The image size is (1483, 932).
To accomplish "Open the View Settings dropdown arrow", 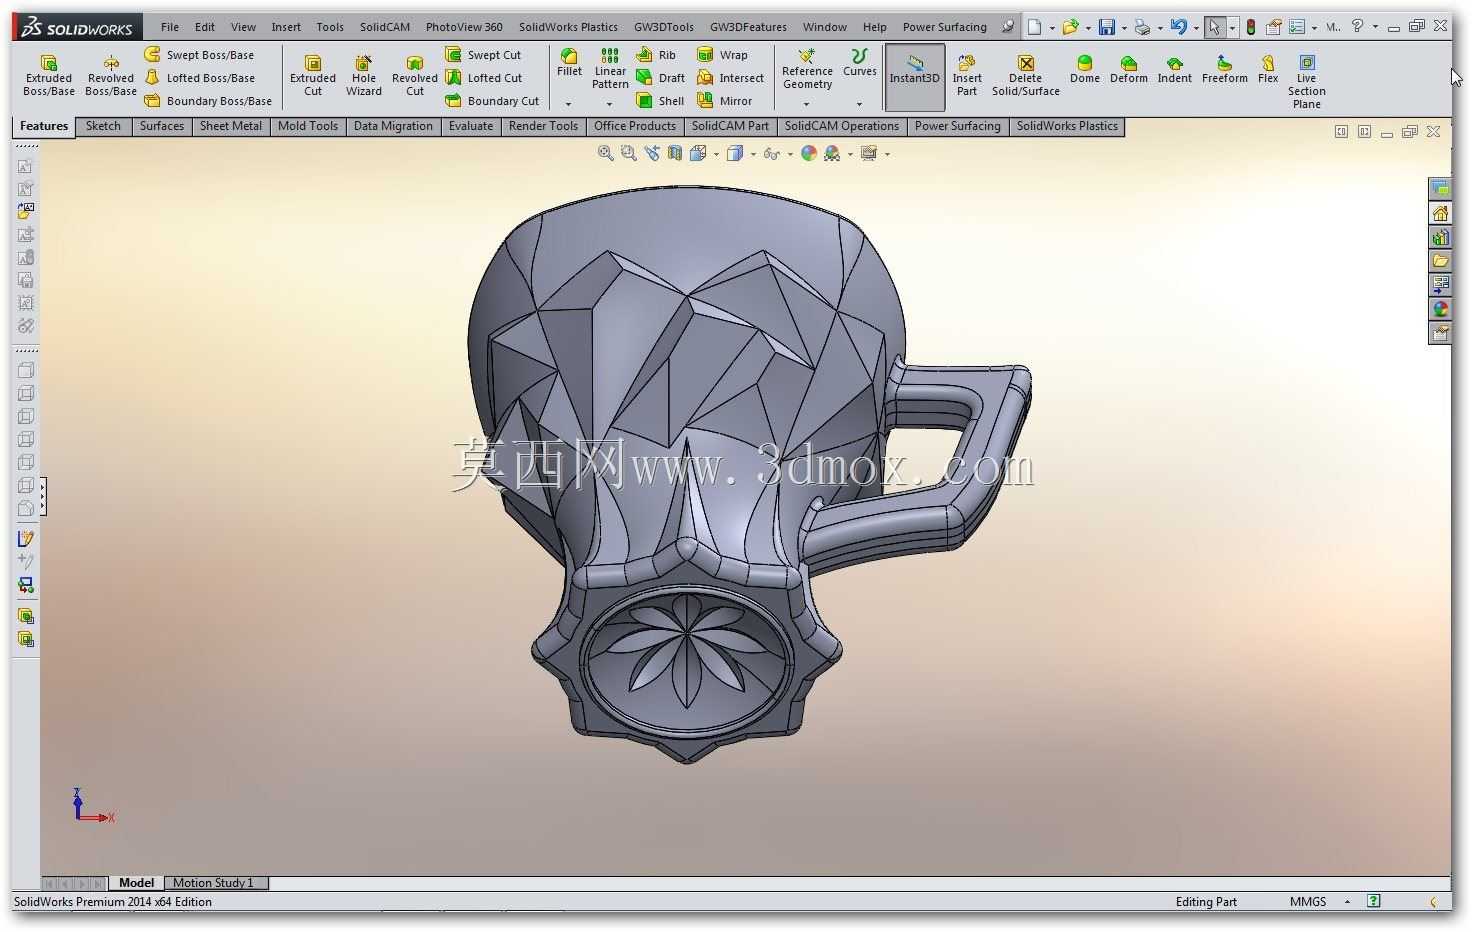I will pos(887,154).
